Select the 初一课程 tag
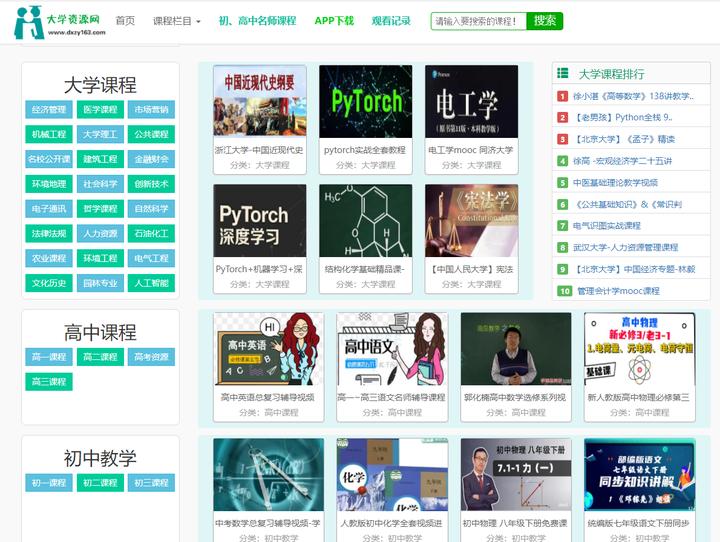 [49, 483]
